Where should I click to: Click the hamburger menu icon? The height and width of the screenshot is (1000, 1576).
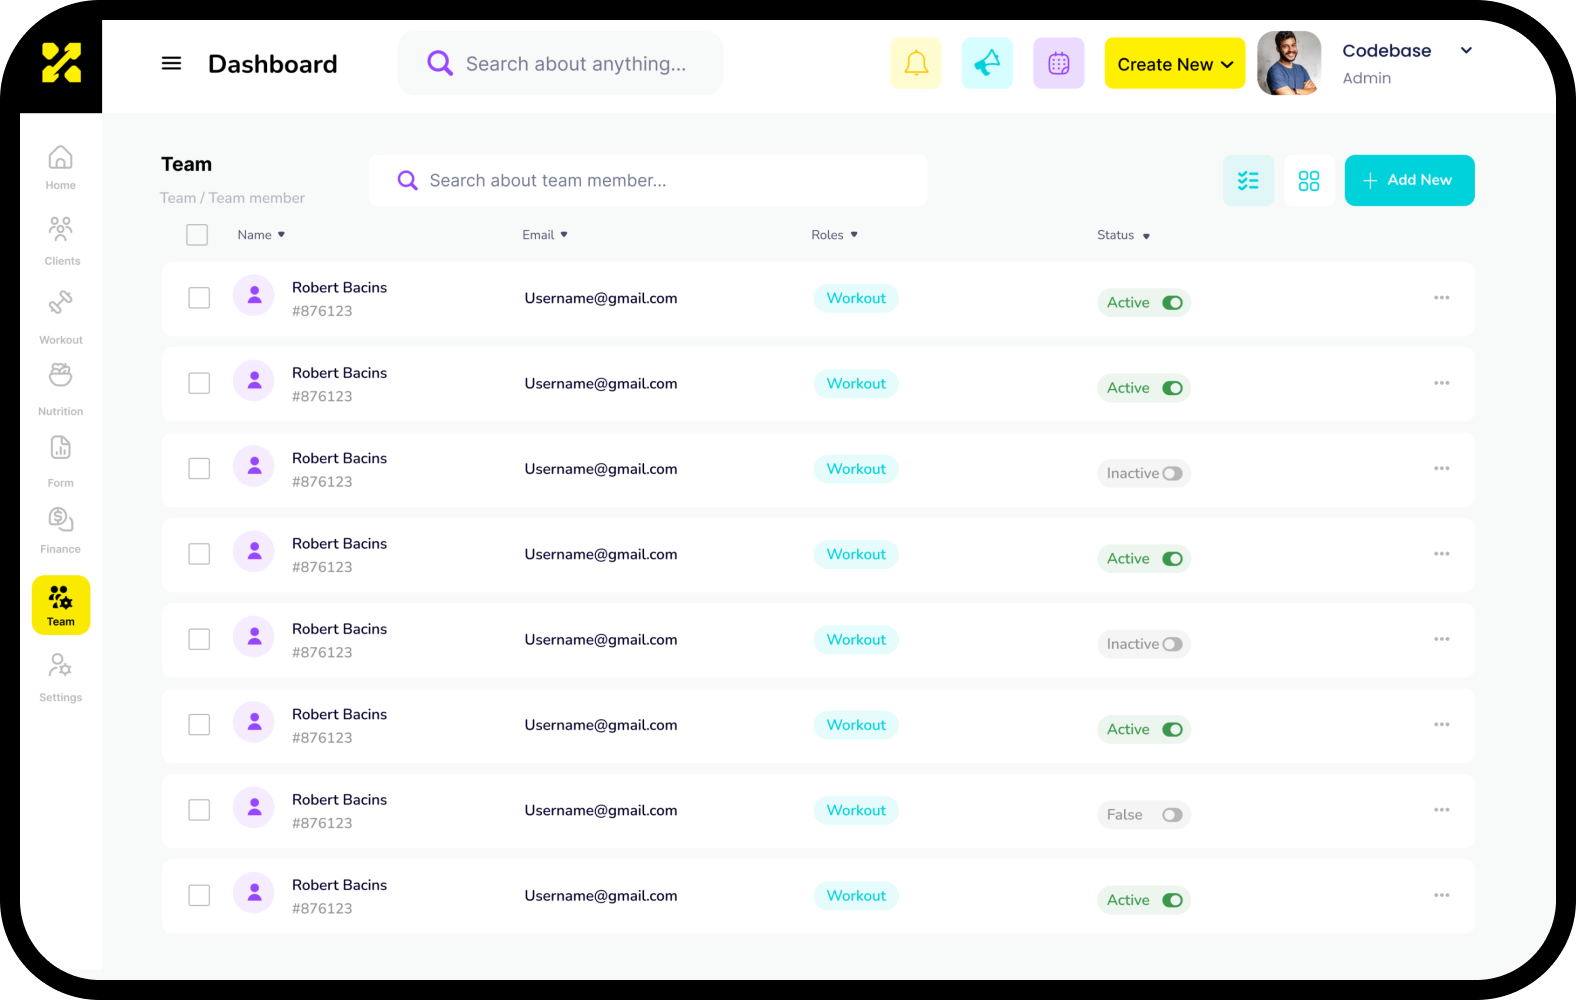172,64
